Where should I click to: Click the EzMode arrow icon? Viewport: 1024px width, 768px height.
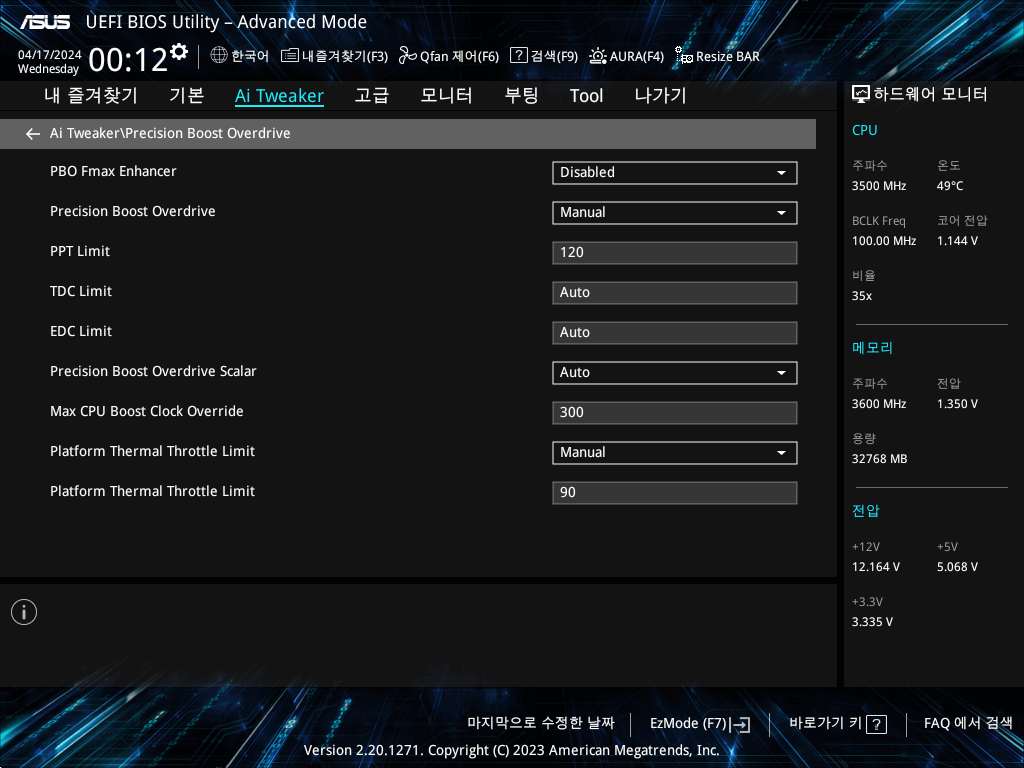click(x=741, y=724)
